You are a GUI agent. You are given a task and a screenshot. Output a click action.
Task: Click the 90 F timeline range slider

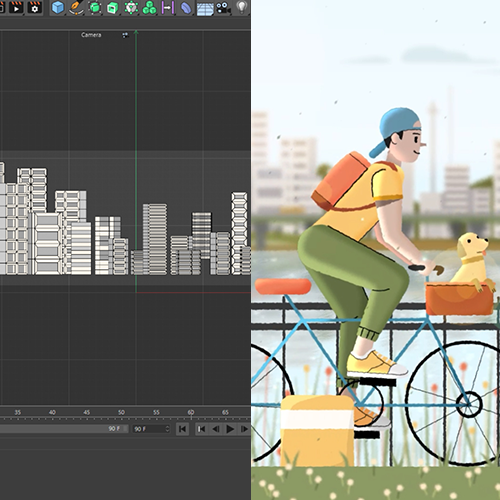click(x=64, y=429)
